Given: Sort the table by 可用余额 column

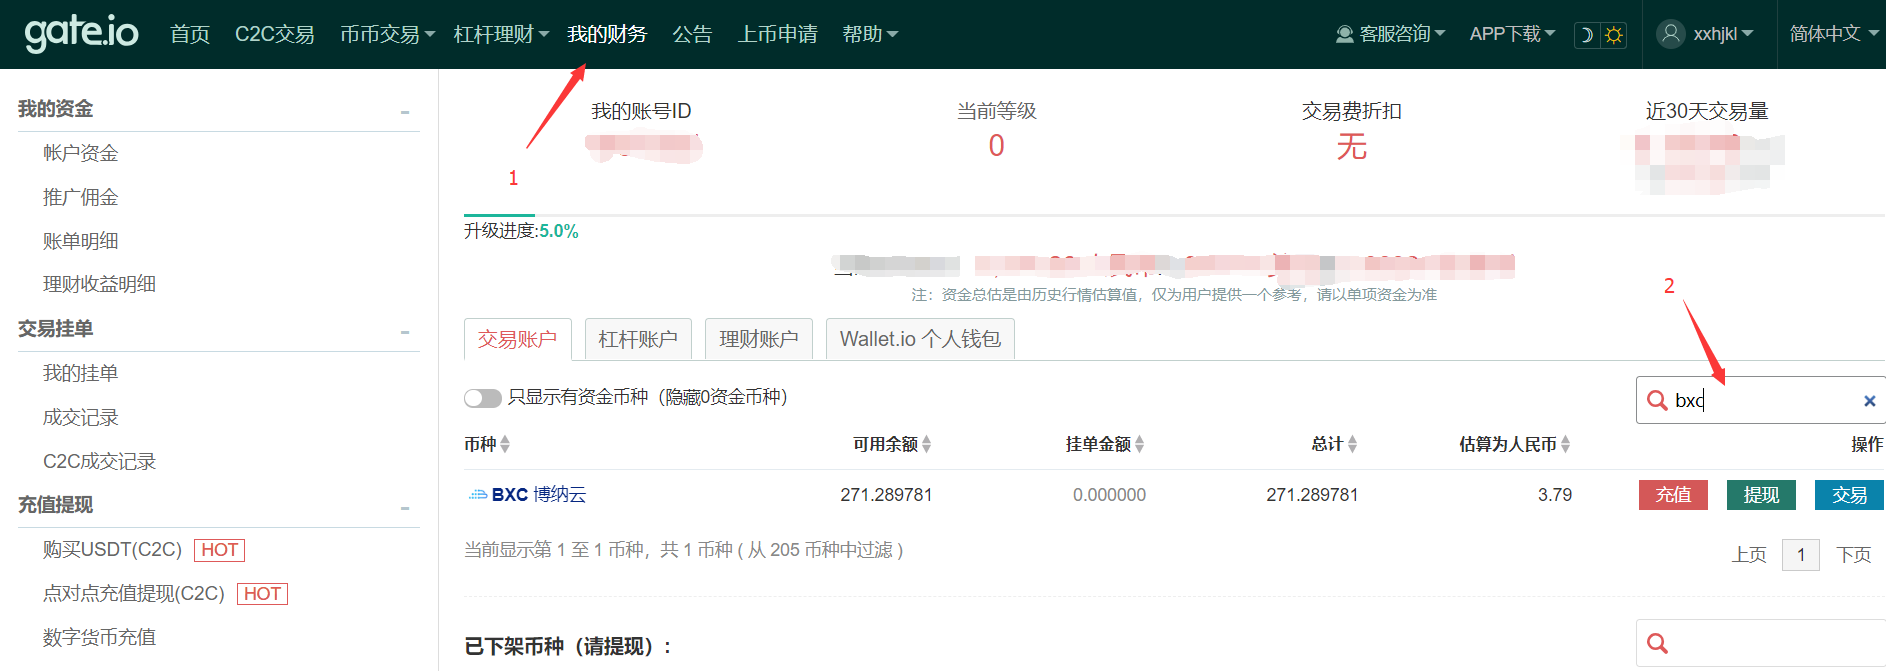Looking at the screenshot, I should pos(892,444).
